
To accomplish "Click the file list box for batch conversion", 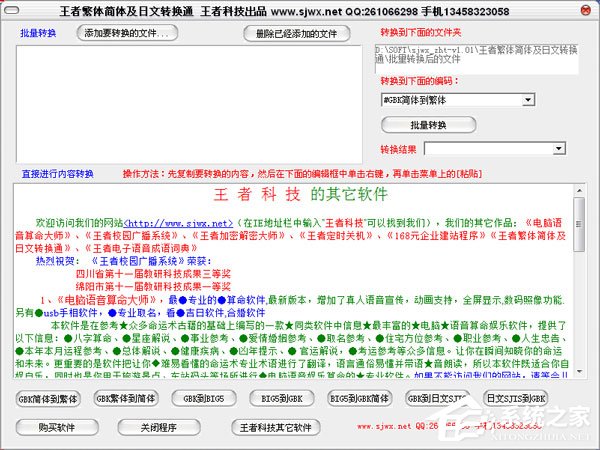I will tap(189, 104).
